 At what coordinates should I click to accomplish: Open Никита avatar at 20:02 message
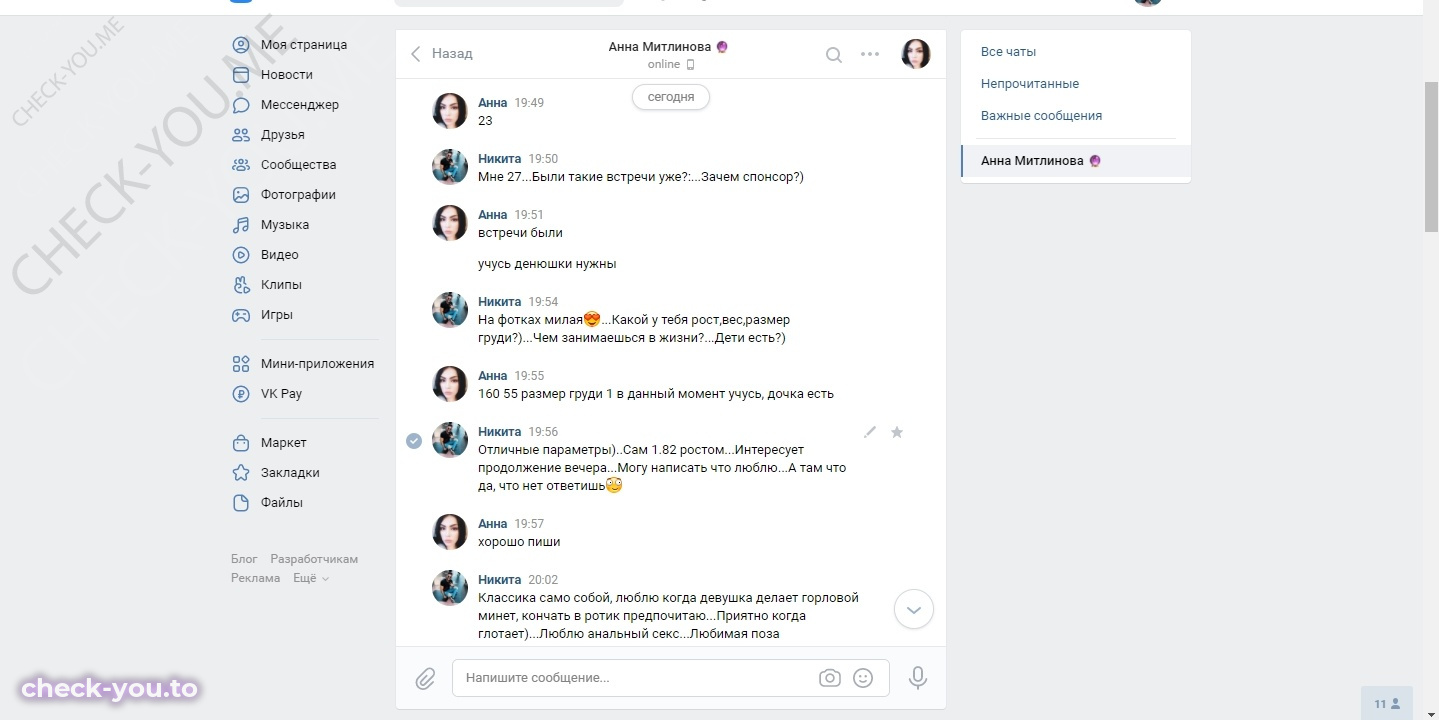click(x=450, y=588)
